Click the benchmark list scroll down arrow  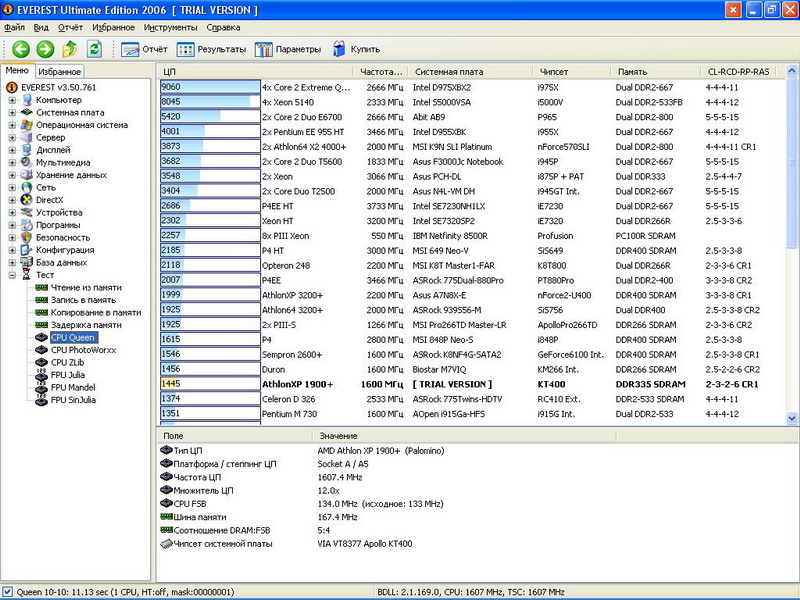point(792,418)
